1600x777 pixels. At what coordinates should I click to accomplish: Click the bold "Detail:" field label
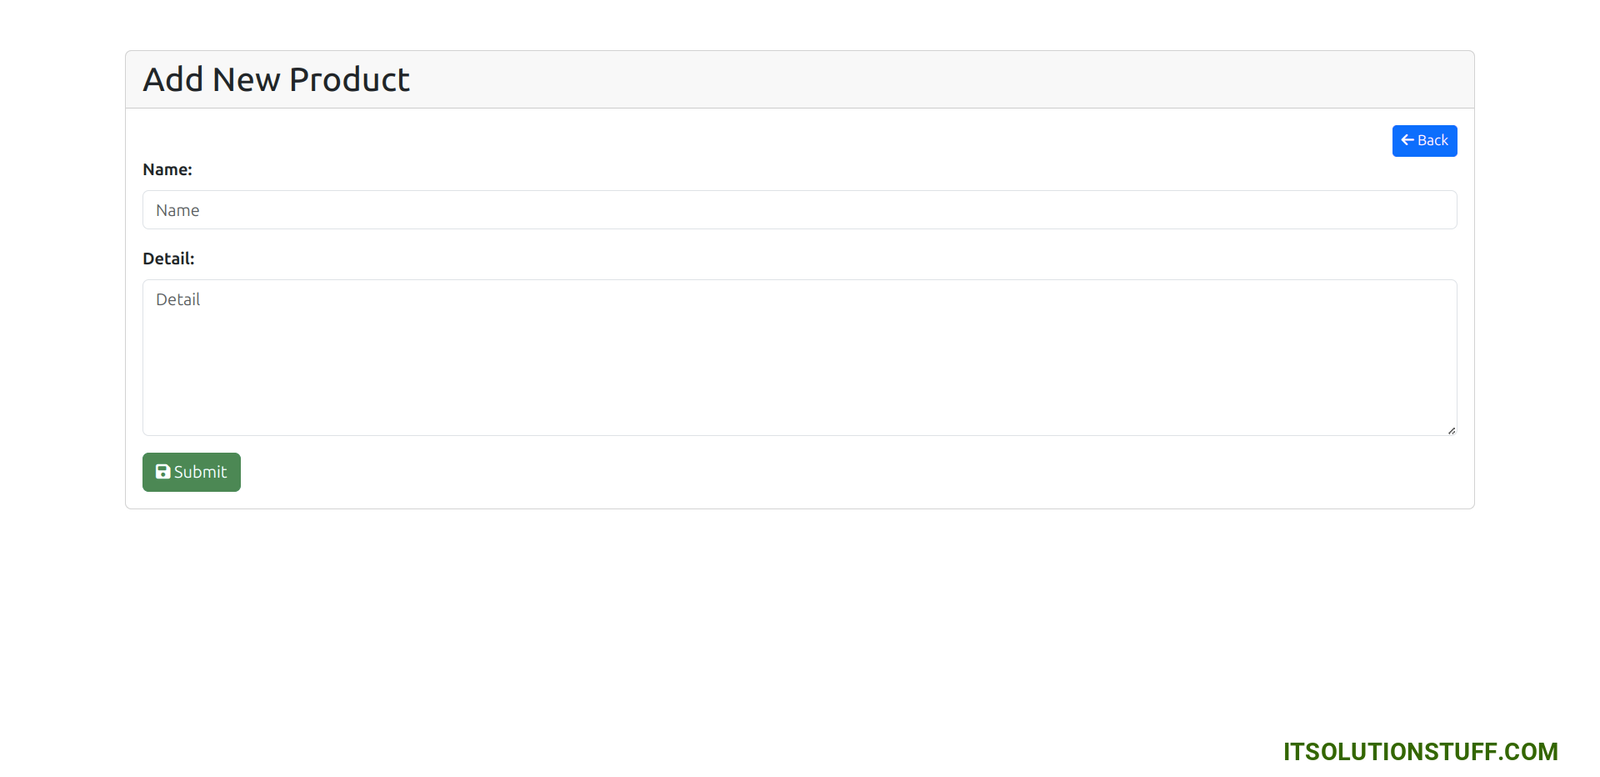168,259
